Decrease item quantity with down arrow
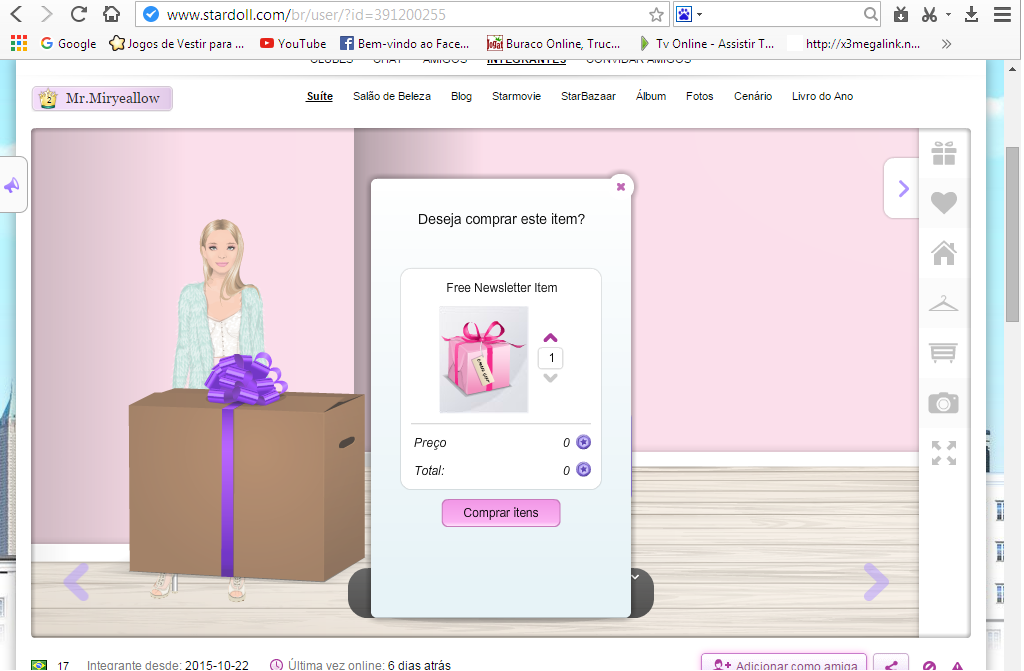The width and height of the screenshot is (1024, 671). pyautogui.click(x=551, y=378)
